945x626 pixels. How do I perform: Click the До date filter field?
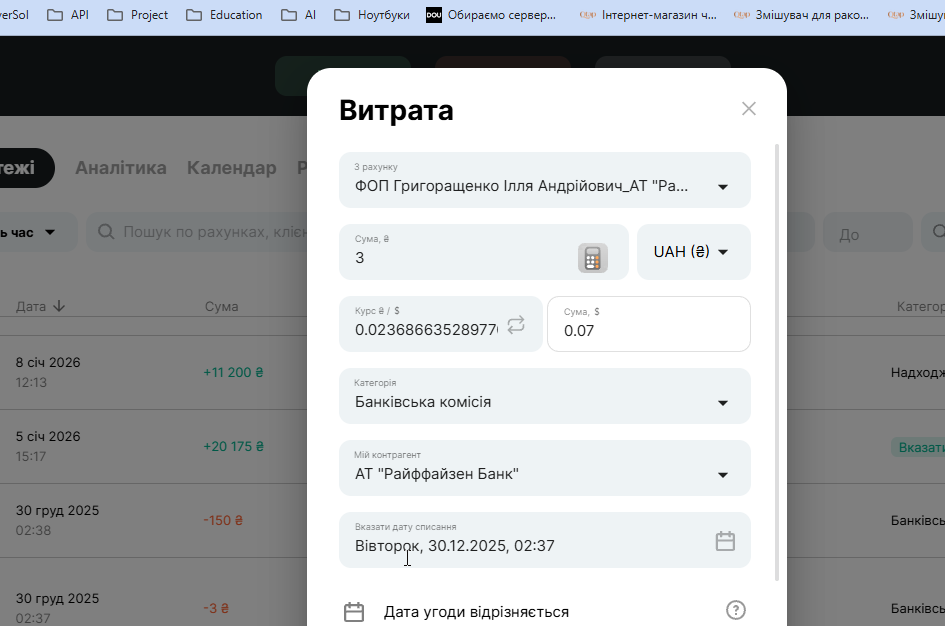(868, 233)
